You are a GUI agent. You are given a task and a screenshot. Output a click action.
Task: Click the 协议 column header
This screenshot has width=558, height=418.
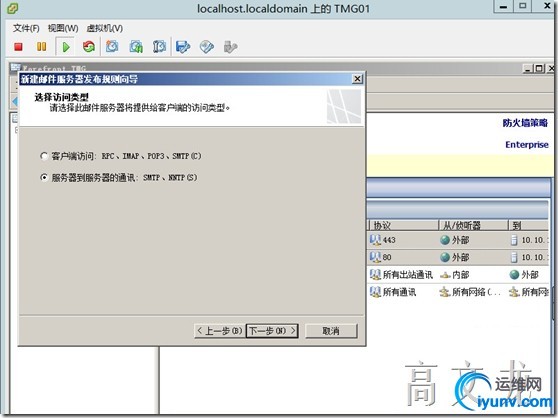(403, 225)
